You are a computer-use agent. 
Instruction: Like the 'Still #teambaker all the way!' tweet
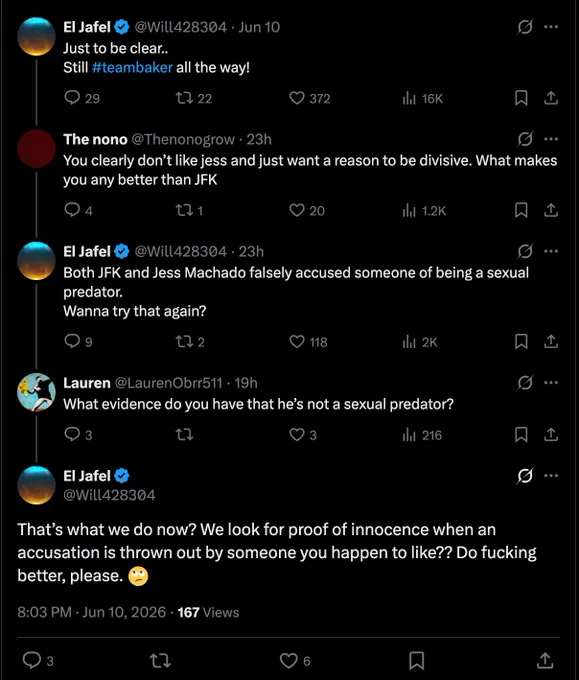(310, 98)
